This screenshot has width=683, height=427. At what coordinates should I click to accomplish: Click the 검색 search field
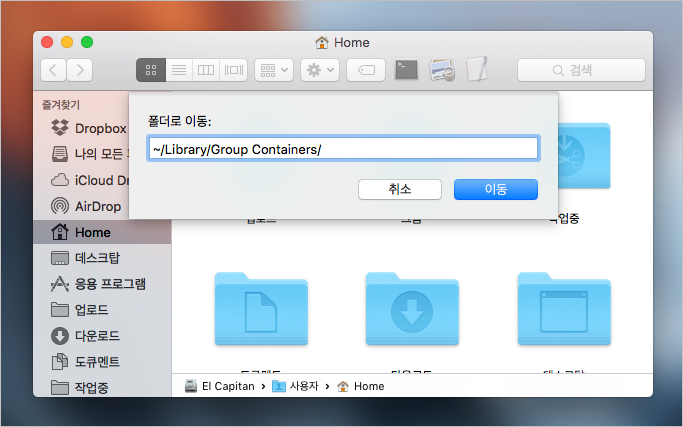[581, 70]
